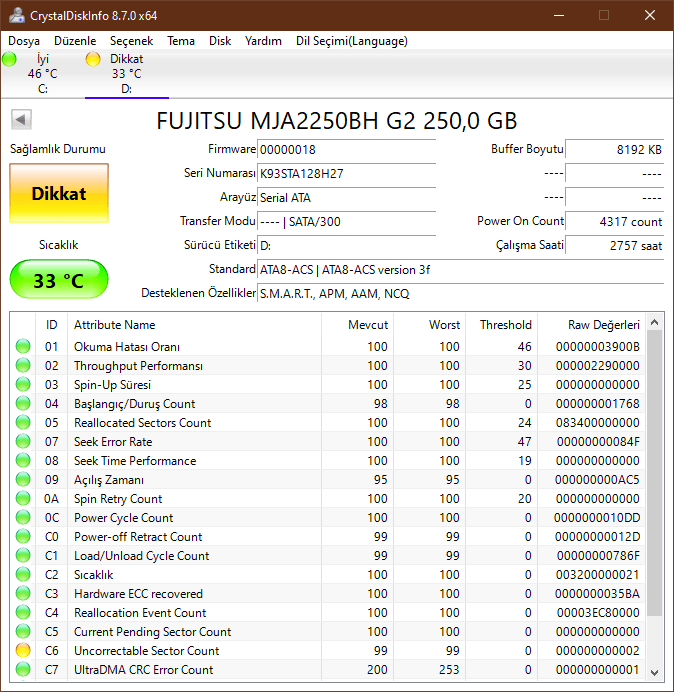
Task: Click the Serial ATA interface field
Action: [346, 197]
